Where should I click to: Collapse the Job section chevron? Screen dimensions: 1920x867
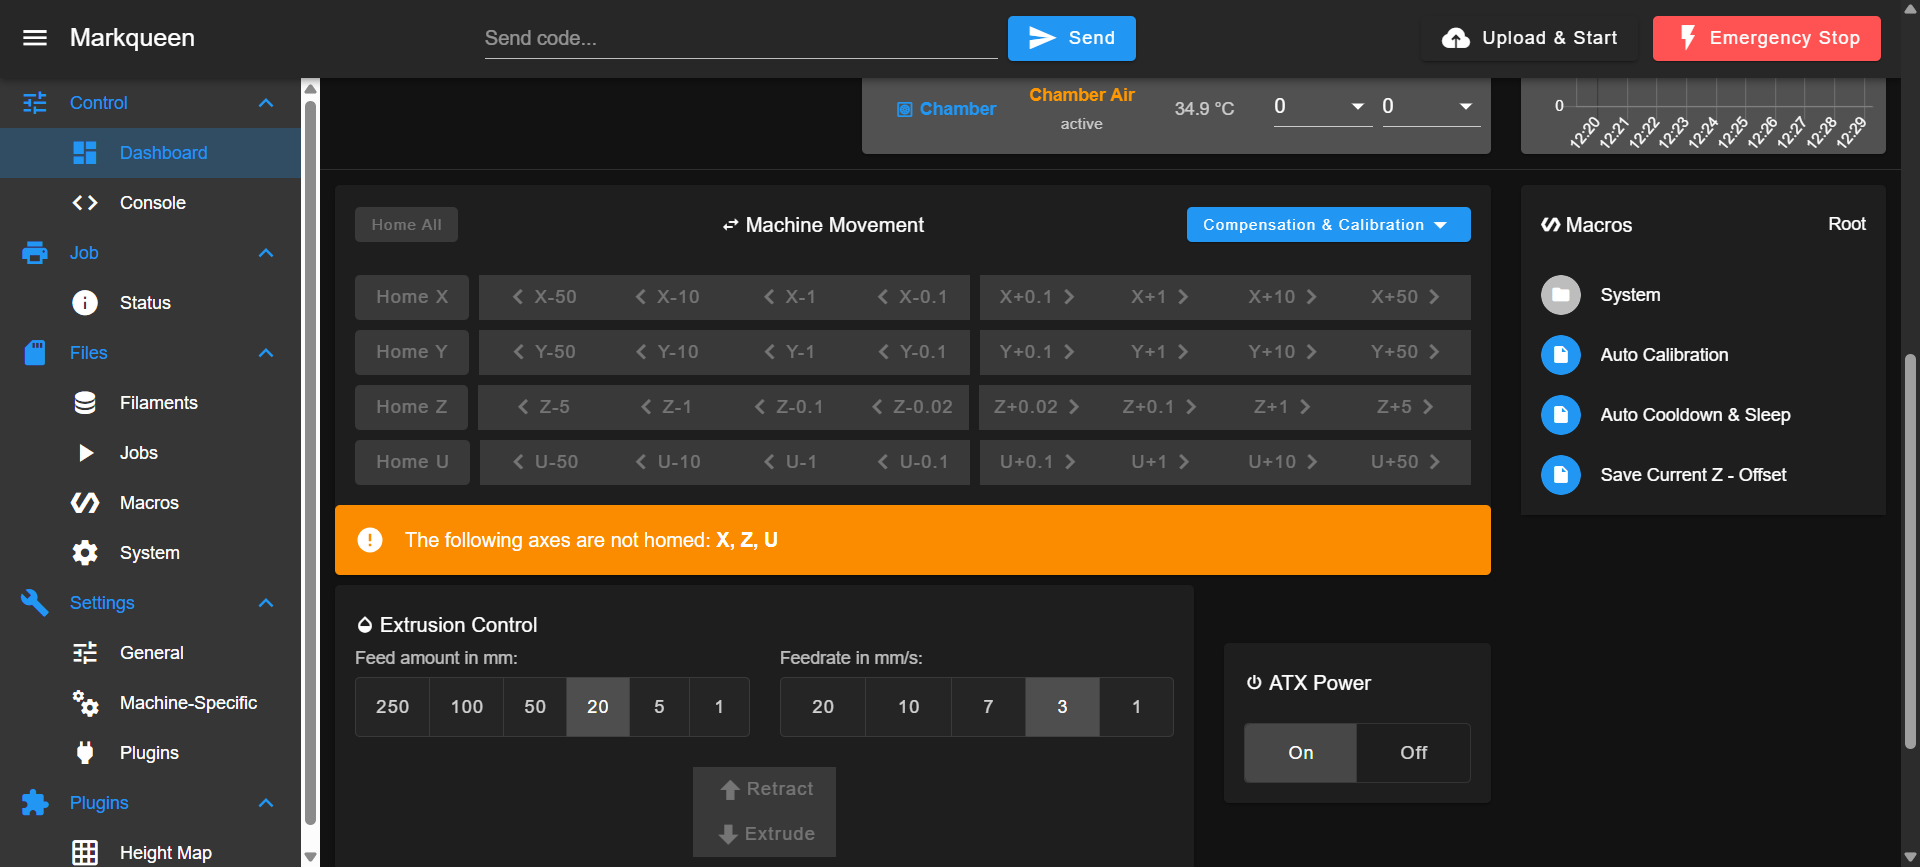pyautogui.click(x=266, y=253)
